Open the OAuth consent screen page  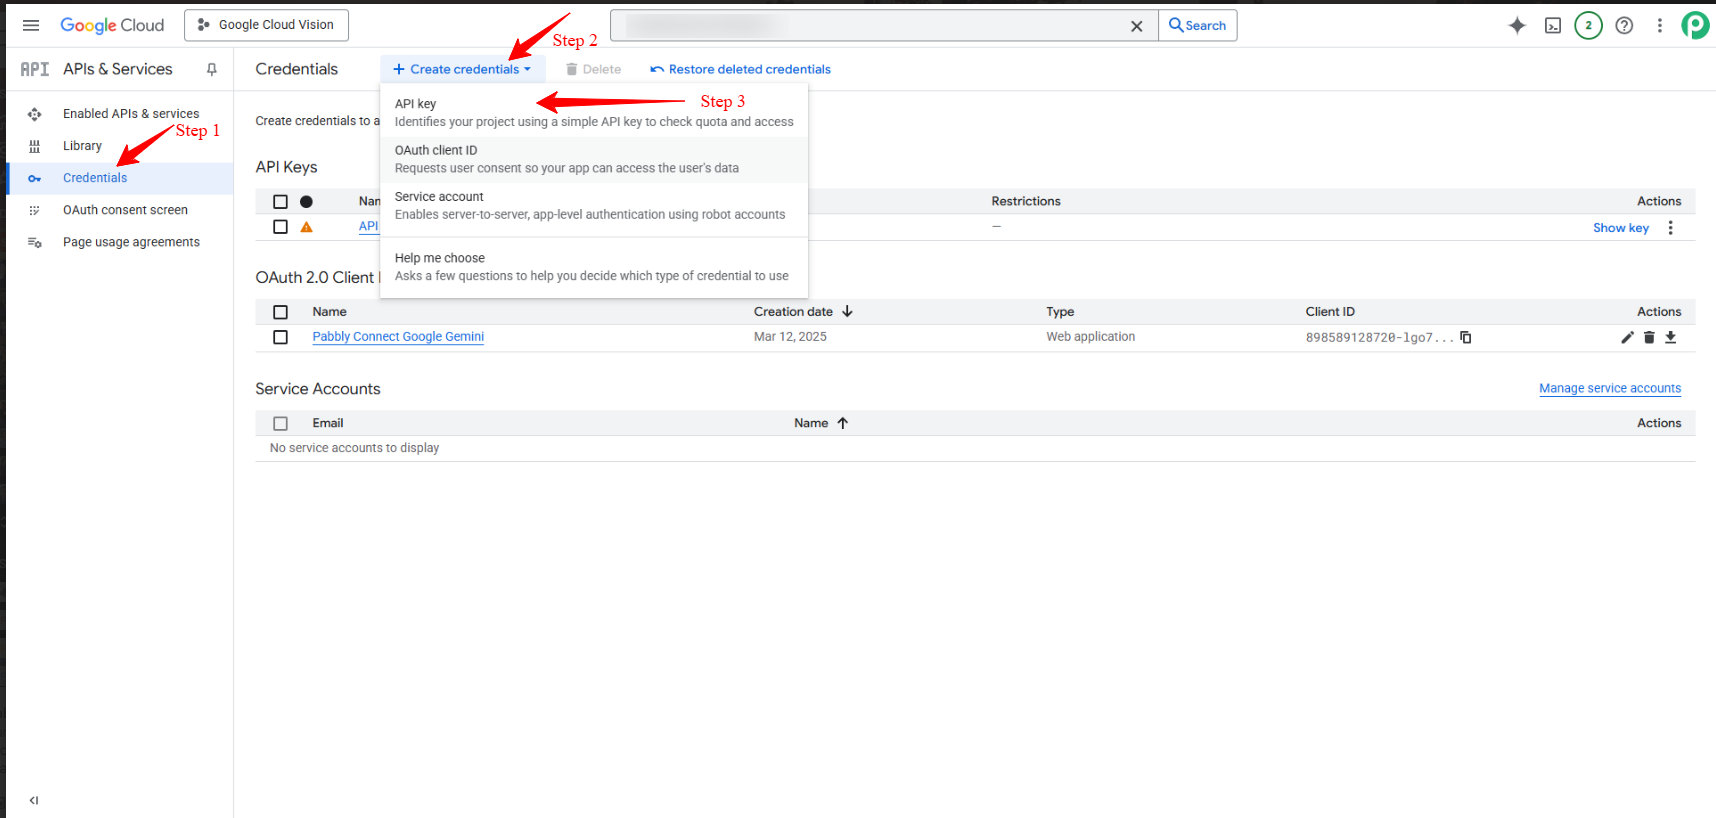(x=125, y=210)
